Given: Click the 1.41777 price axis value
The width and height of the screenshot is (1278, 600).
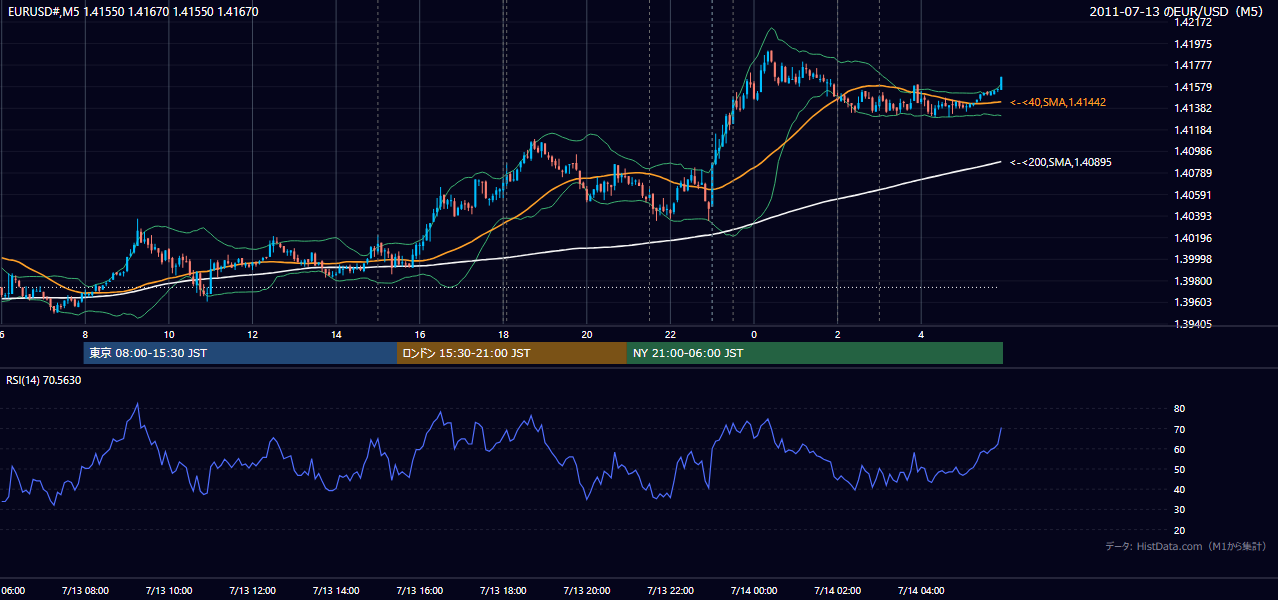Looking at the screenshot, I should [x=1195, y=66].
